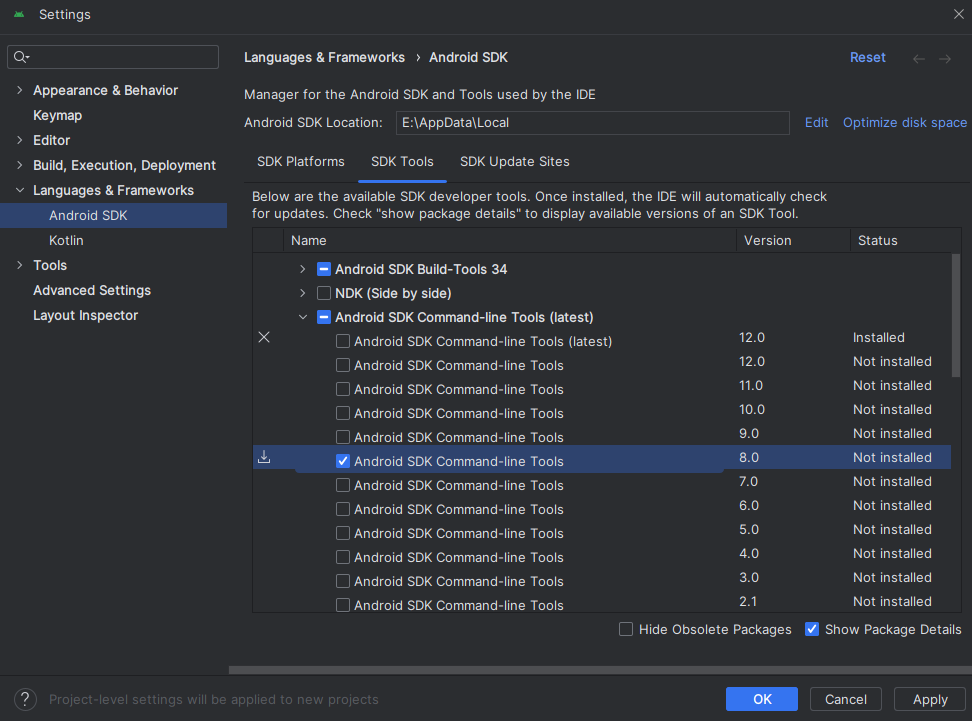
Task: Check Command-line Tools version 3.0 checkbox
Action: tap(343, 582)
